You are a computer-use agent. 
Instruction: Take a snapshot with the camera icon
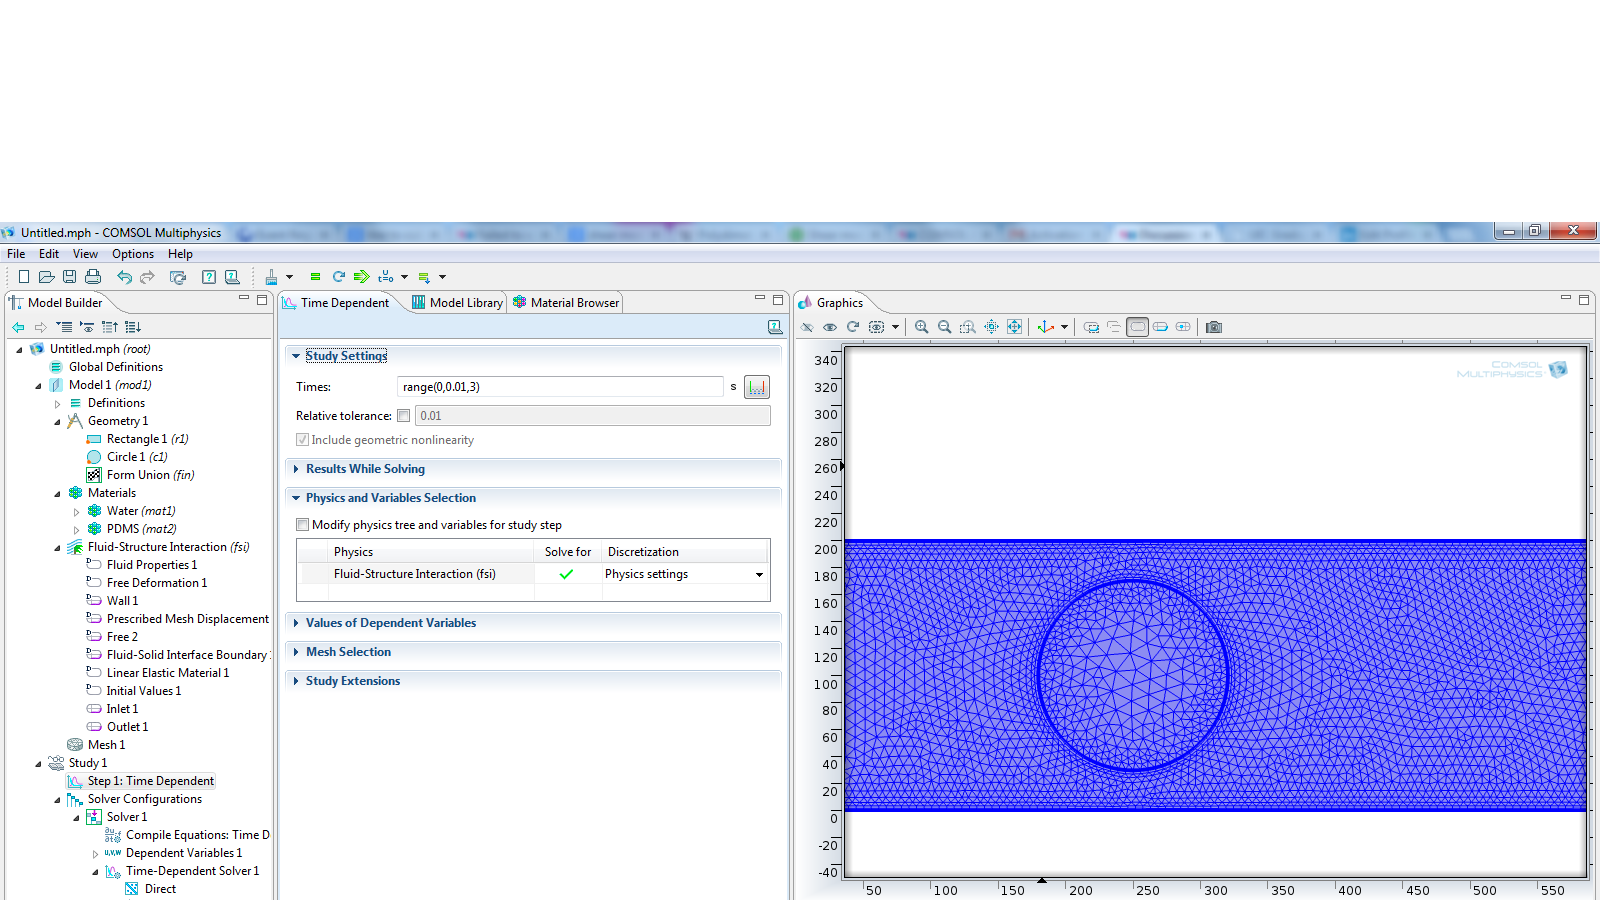tap(1214, 327)
